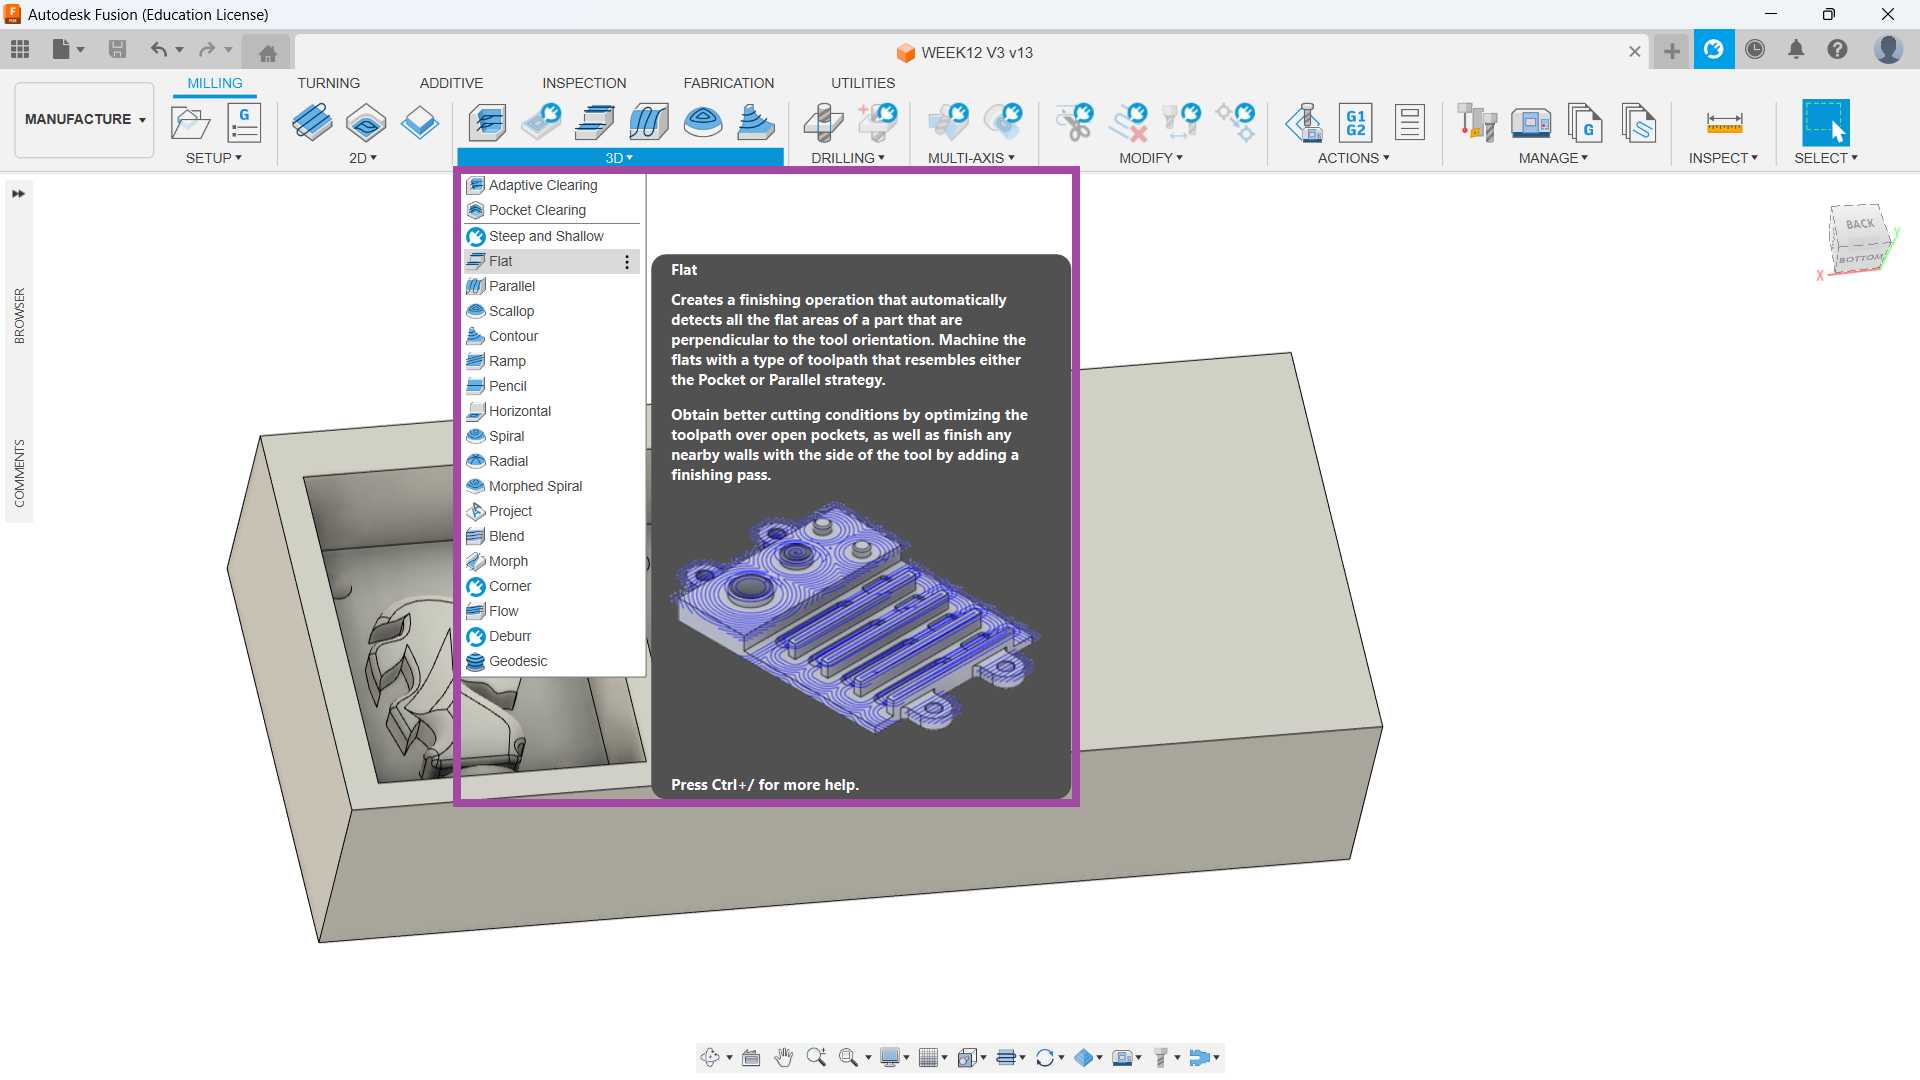
Task: Expand the DRILLING menu
Action: (x=847, y=158)
